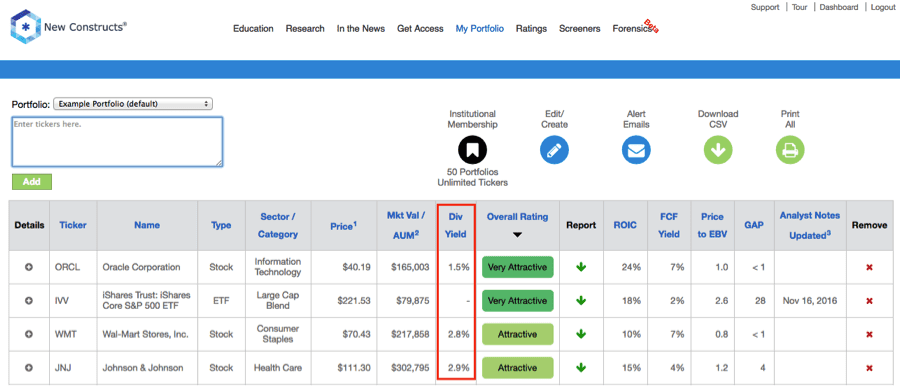Viewport: 900px width, 386px height.
Task: Go to My Portfolio tab
Action: pyautogui.click(x=479, y=29)
